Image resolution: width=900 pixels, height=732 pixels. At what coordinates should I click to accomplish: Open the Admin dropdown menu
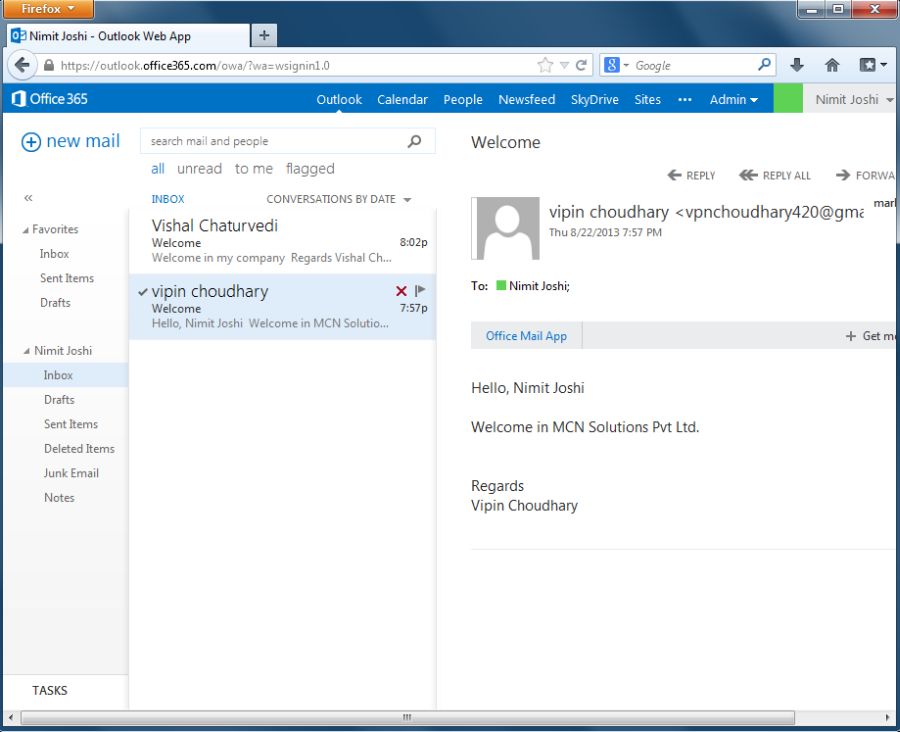click(734, 99)
